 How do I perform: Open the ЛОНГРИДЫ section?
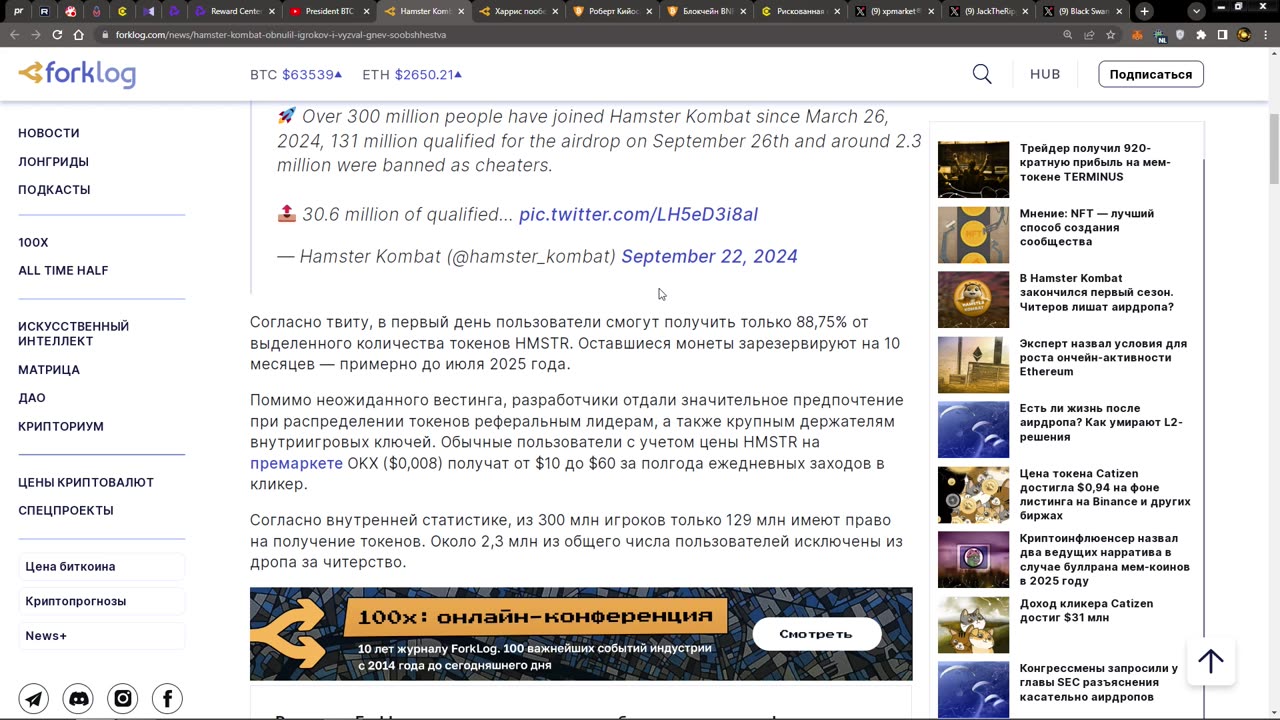pyautogui.click(x=53, y=161)
